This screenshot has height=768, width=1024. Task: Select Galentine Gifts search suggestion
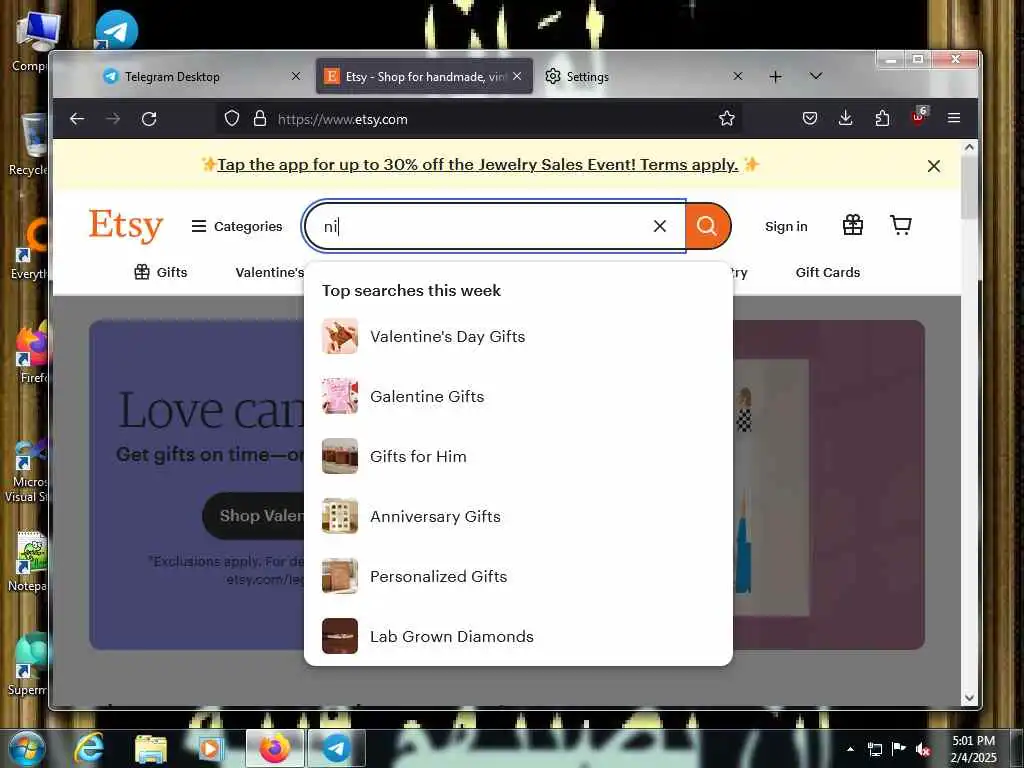[518, 396]
